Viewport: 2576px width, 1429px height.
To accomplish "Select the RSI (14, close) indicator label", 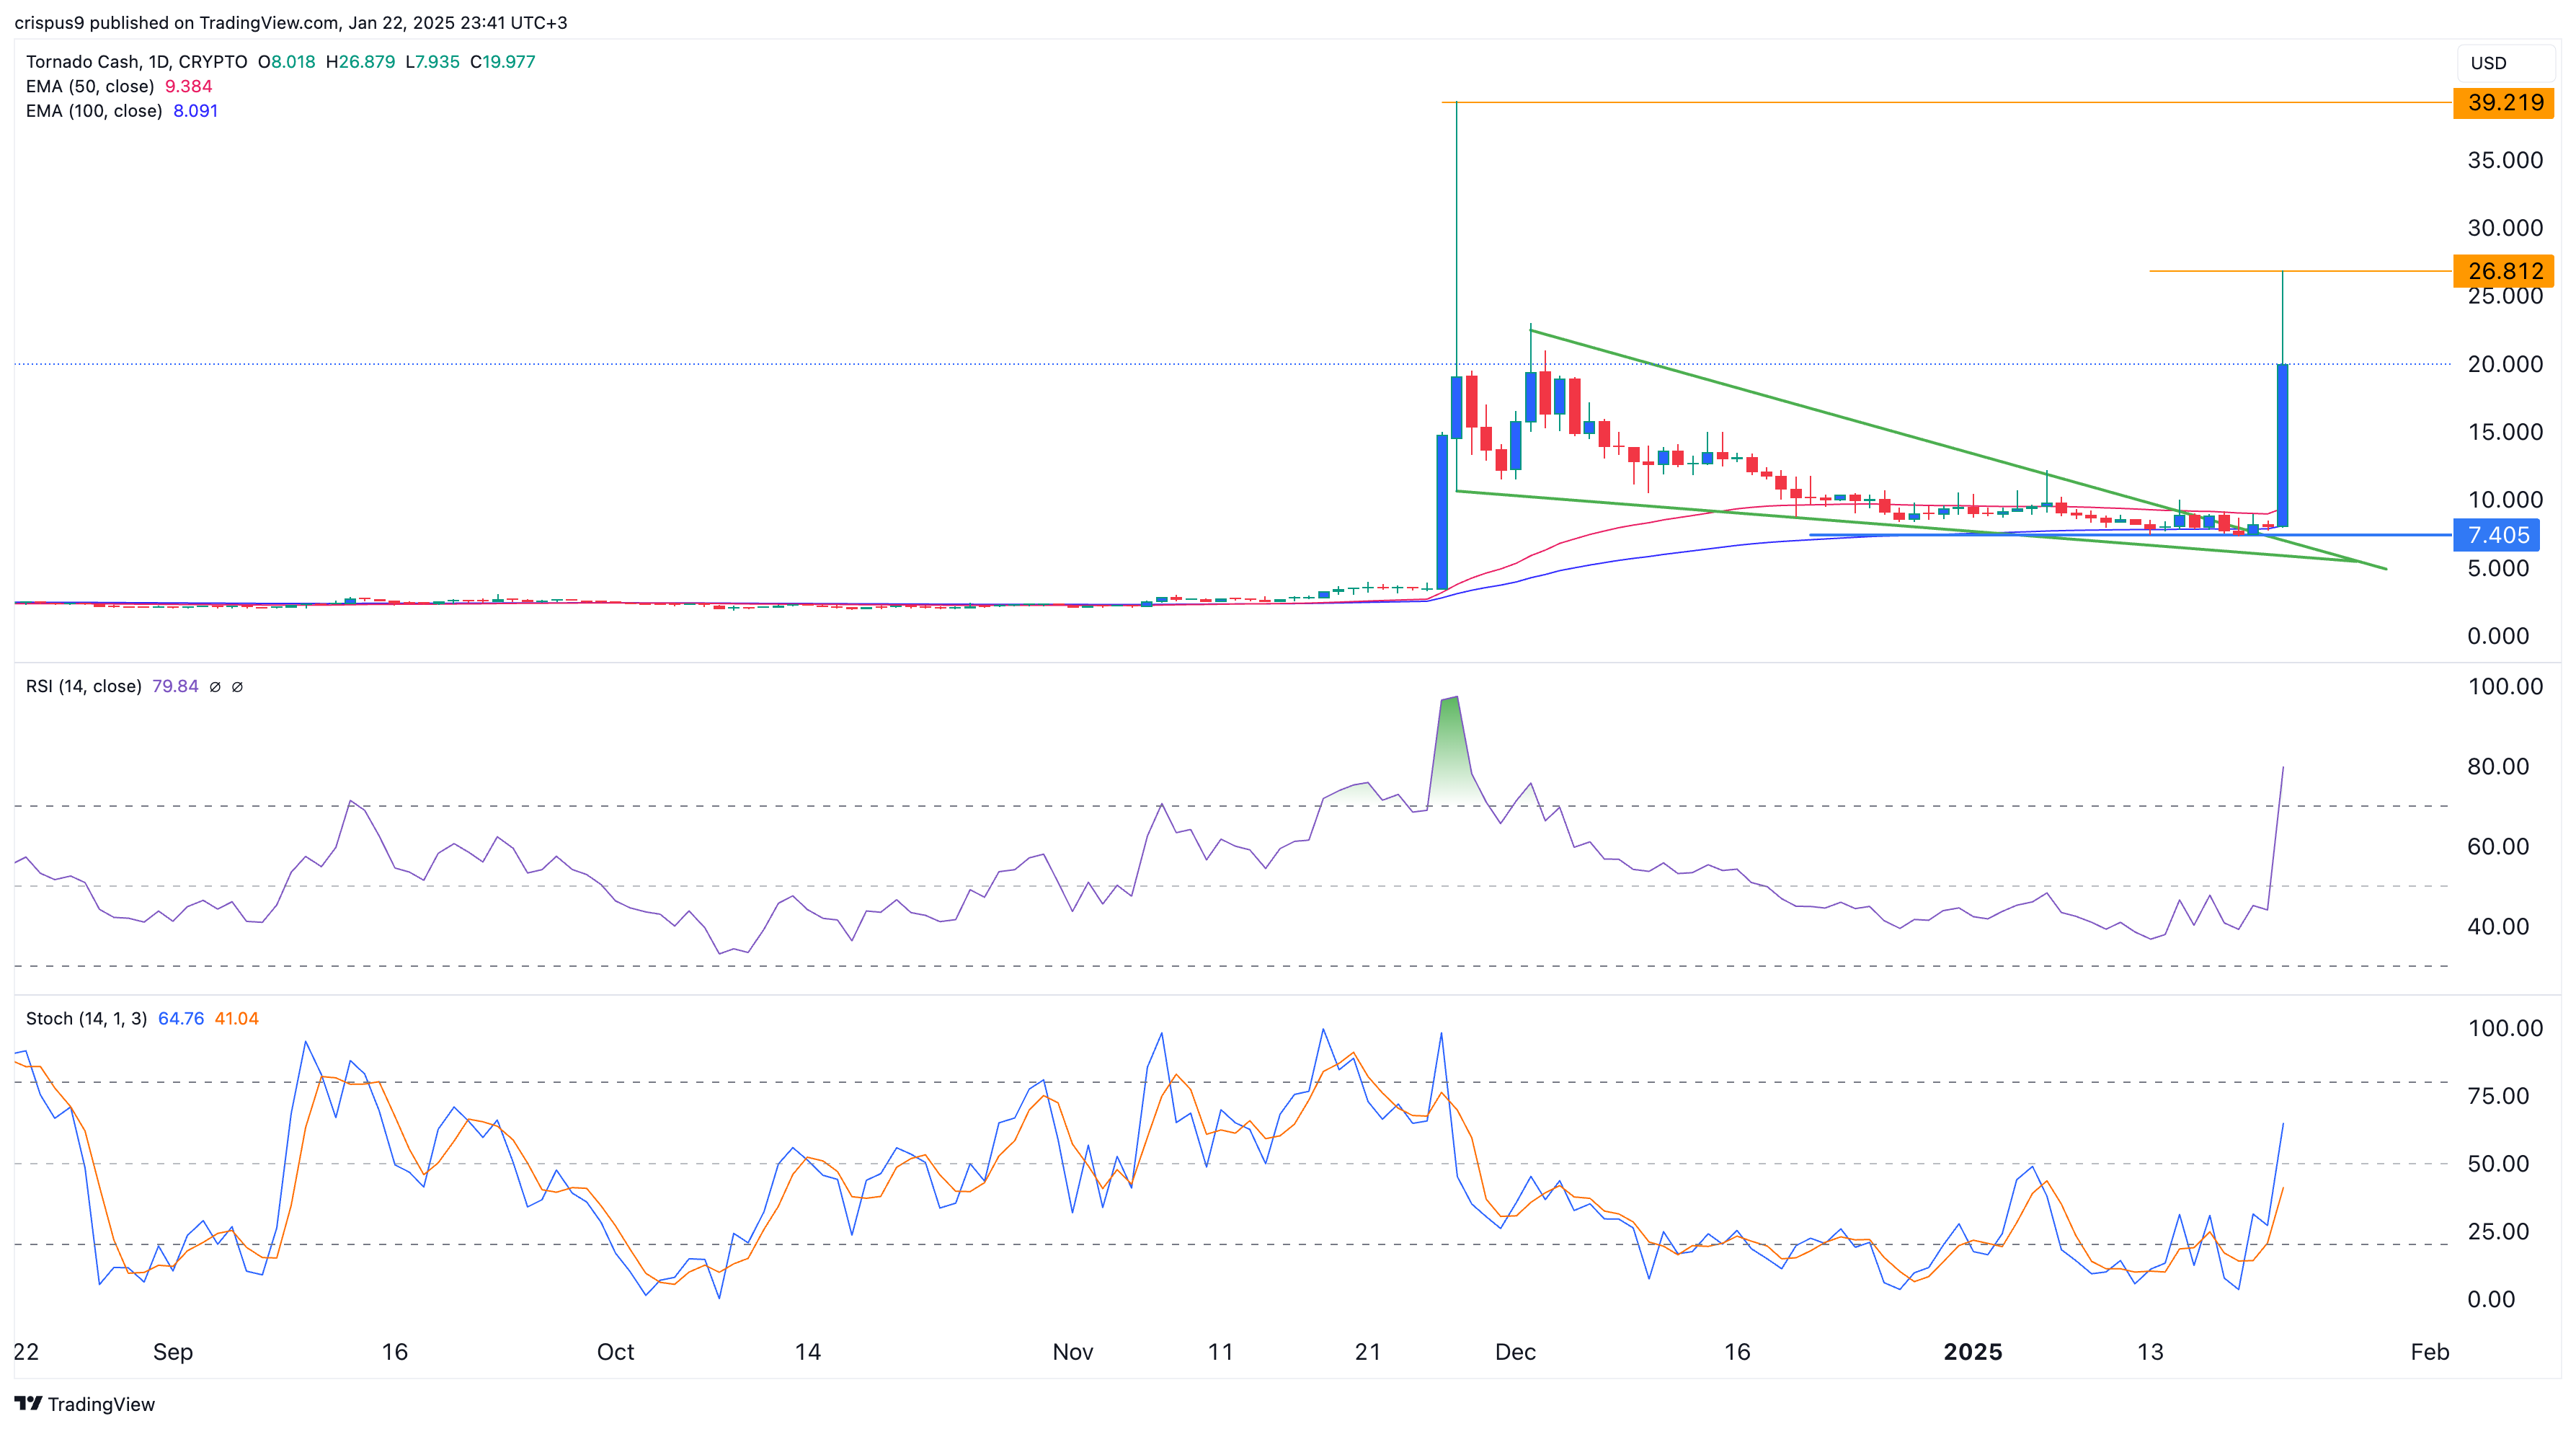I will pos(84,686).
